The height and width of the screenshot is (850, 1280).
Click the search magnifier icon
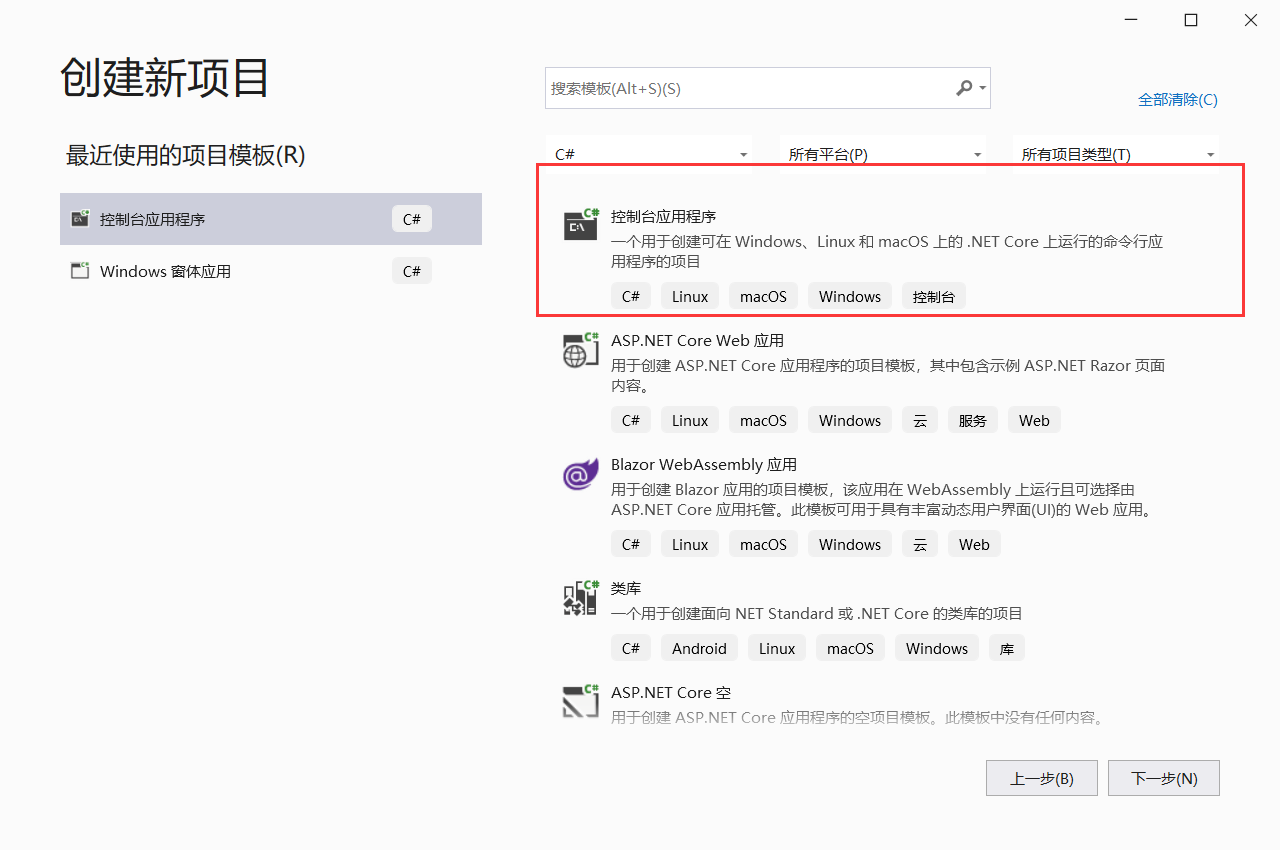point(963,88)
